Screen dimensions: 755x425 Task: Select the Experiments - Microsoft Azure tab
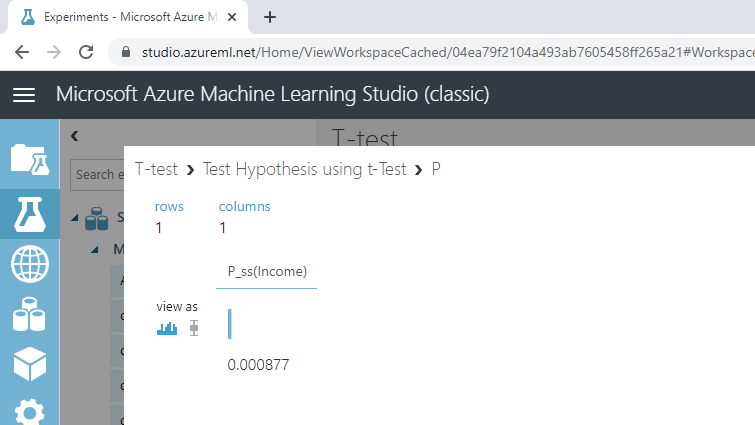pos(128,17)
